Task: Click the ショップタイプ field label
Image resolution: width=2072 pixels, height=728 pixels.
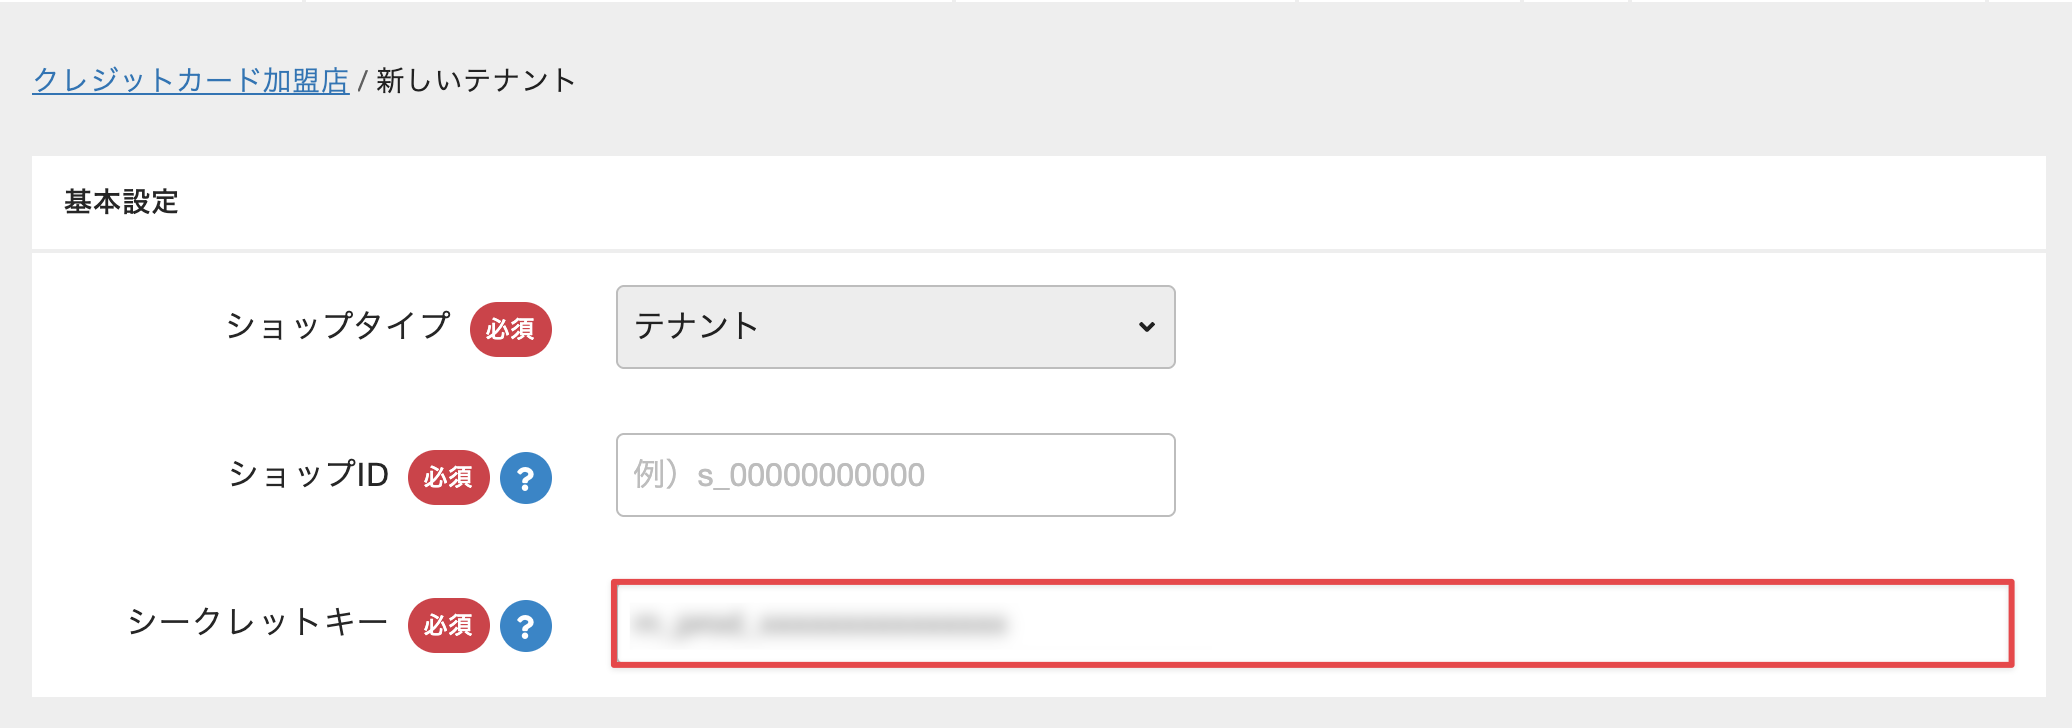Action: coord(338,326)
